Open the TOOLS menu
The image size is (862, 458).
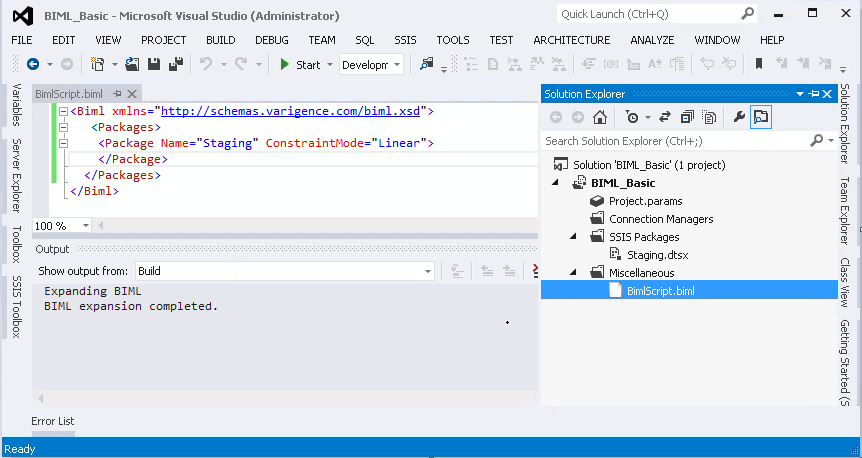pos(453,40)
